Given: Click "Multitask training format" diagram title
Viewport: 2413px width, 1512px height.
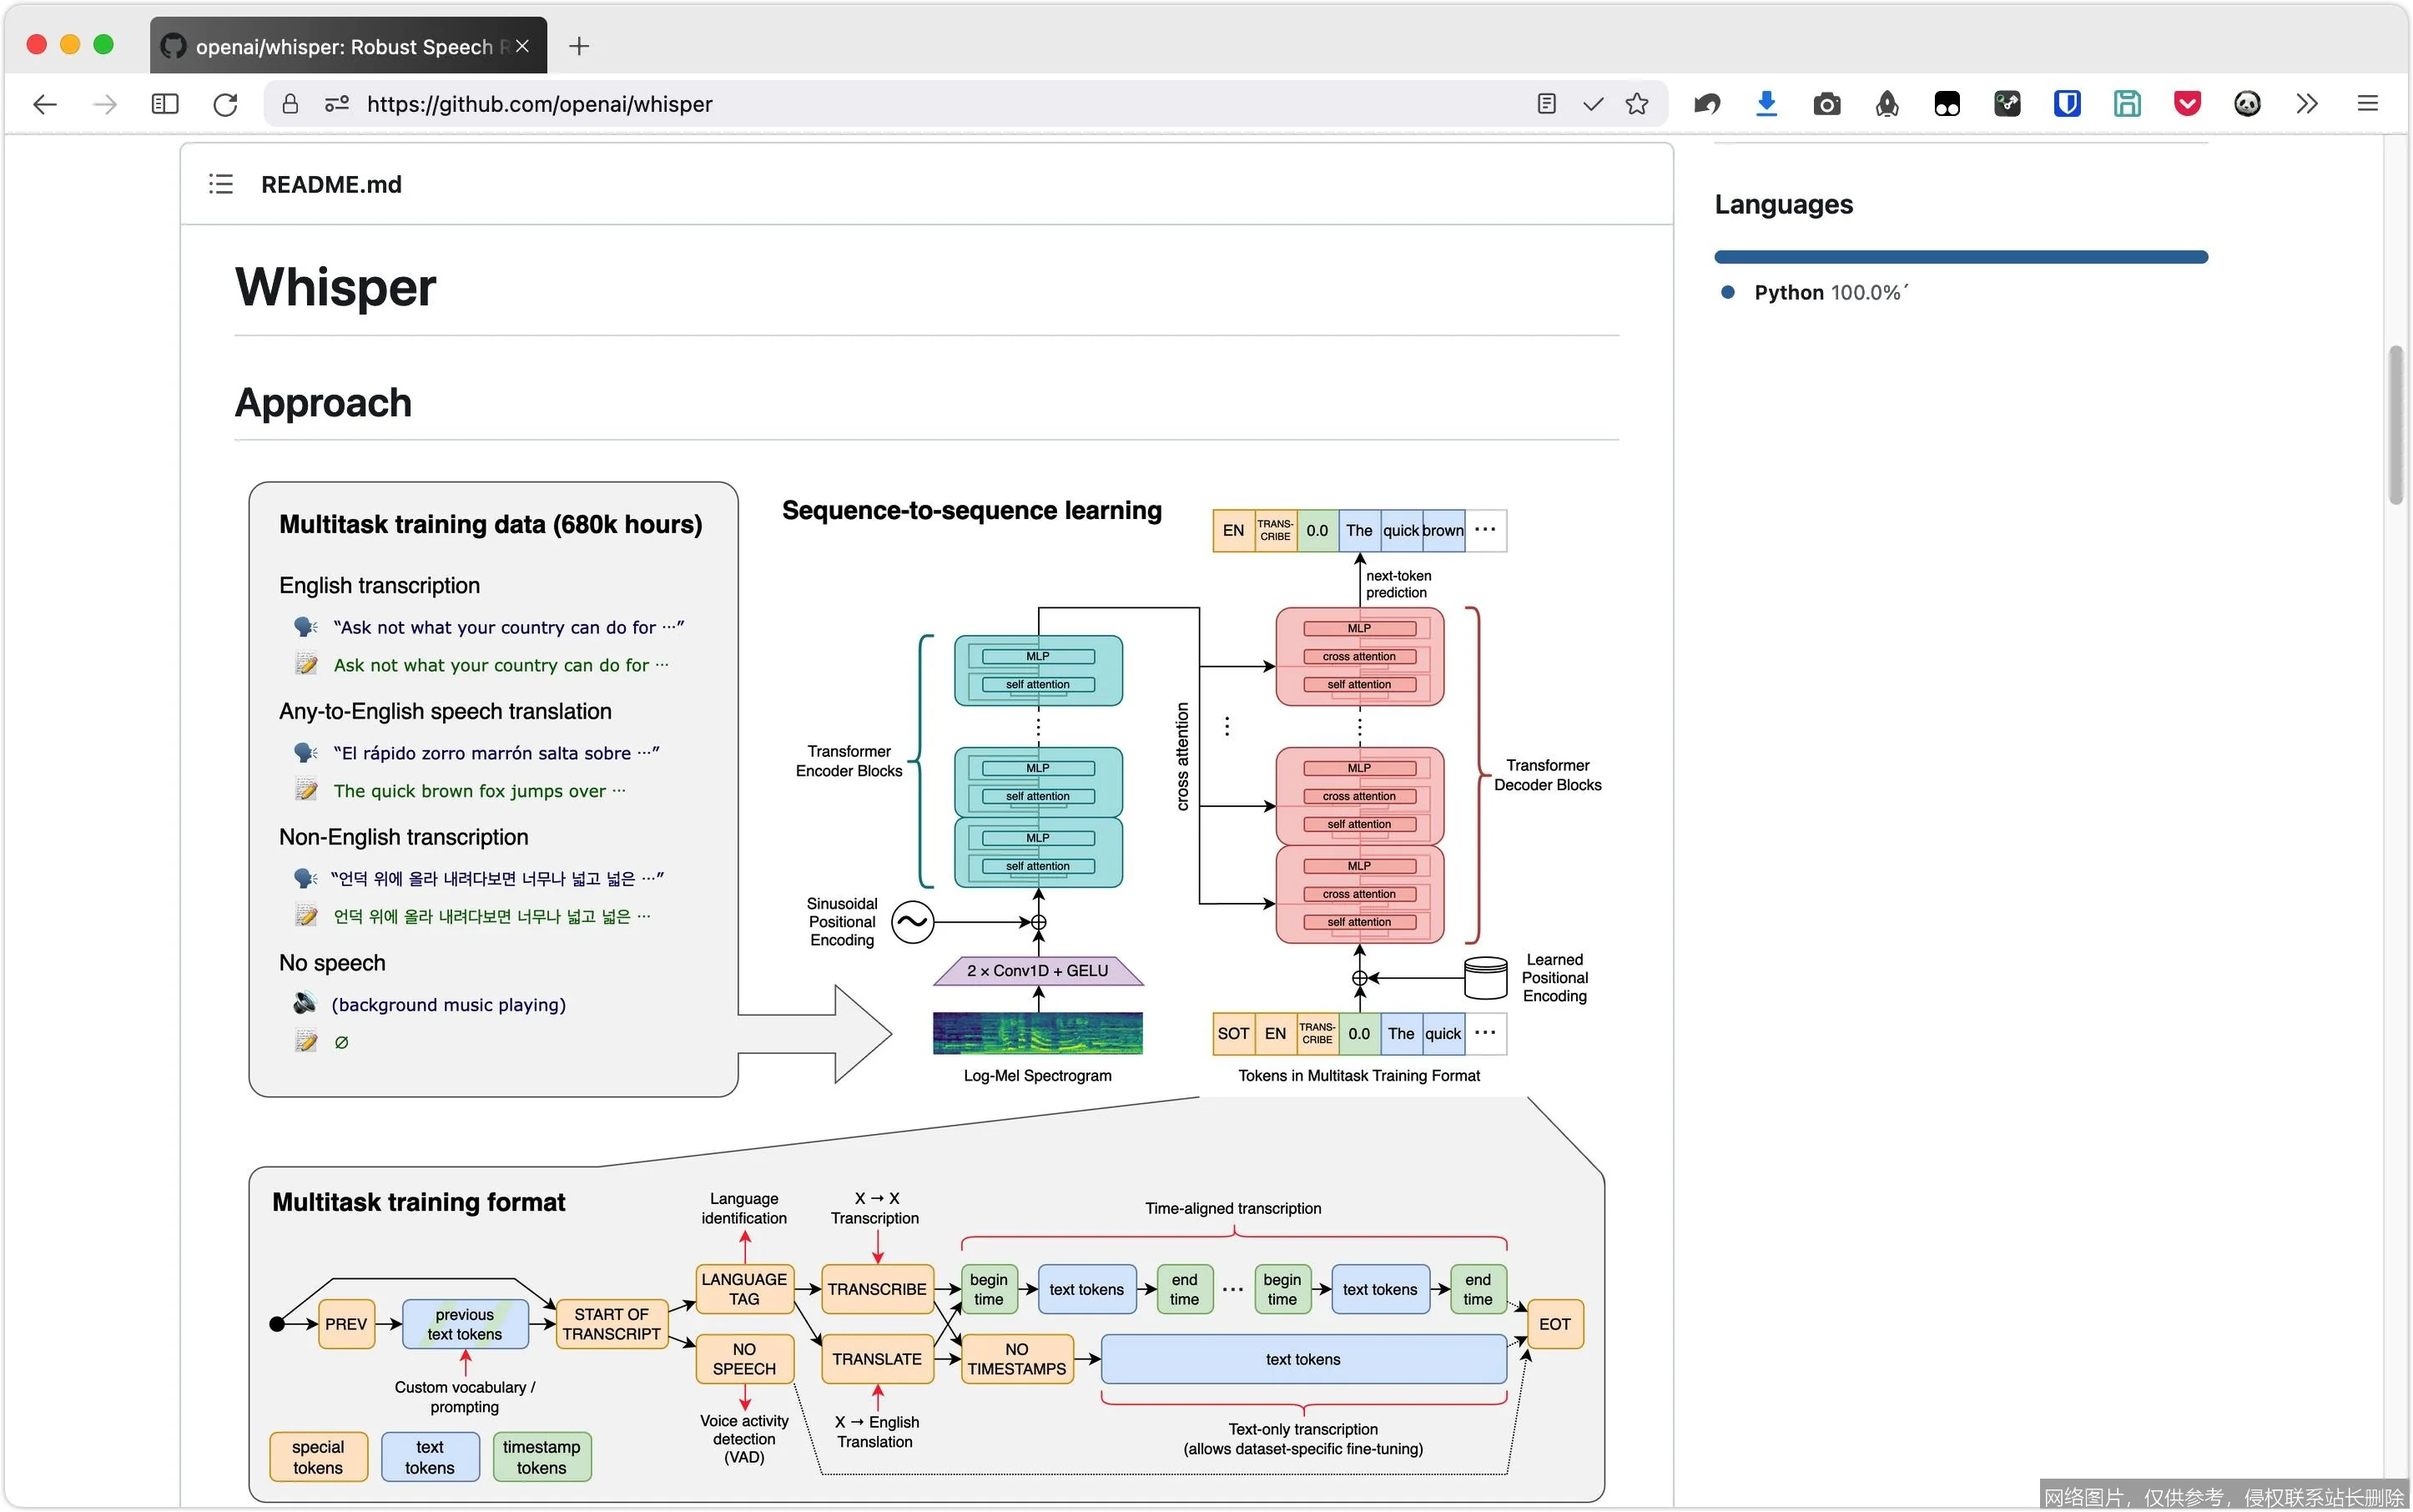Looking at the screenshot, I should click(418, 1202).
